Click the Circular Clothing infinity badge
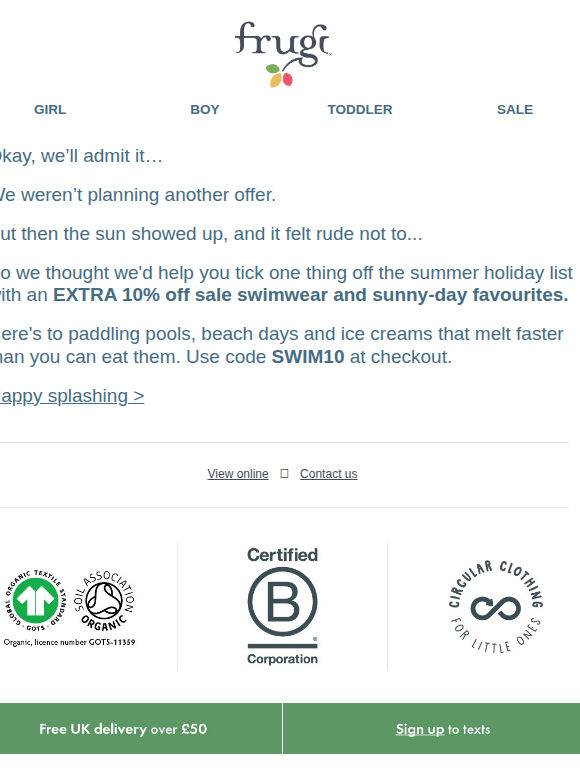Image resolution: width=580 pixels, height=774 pixels. point(496,607)
